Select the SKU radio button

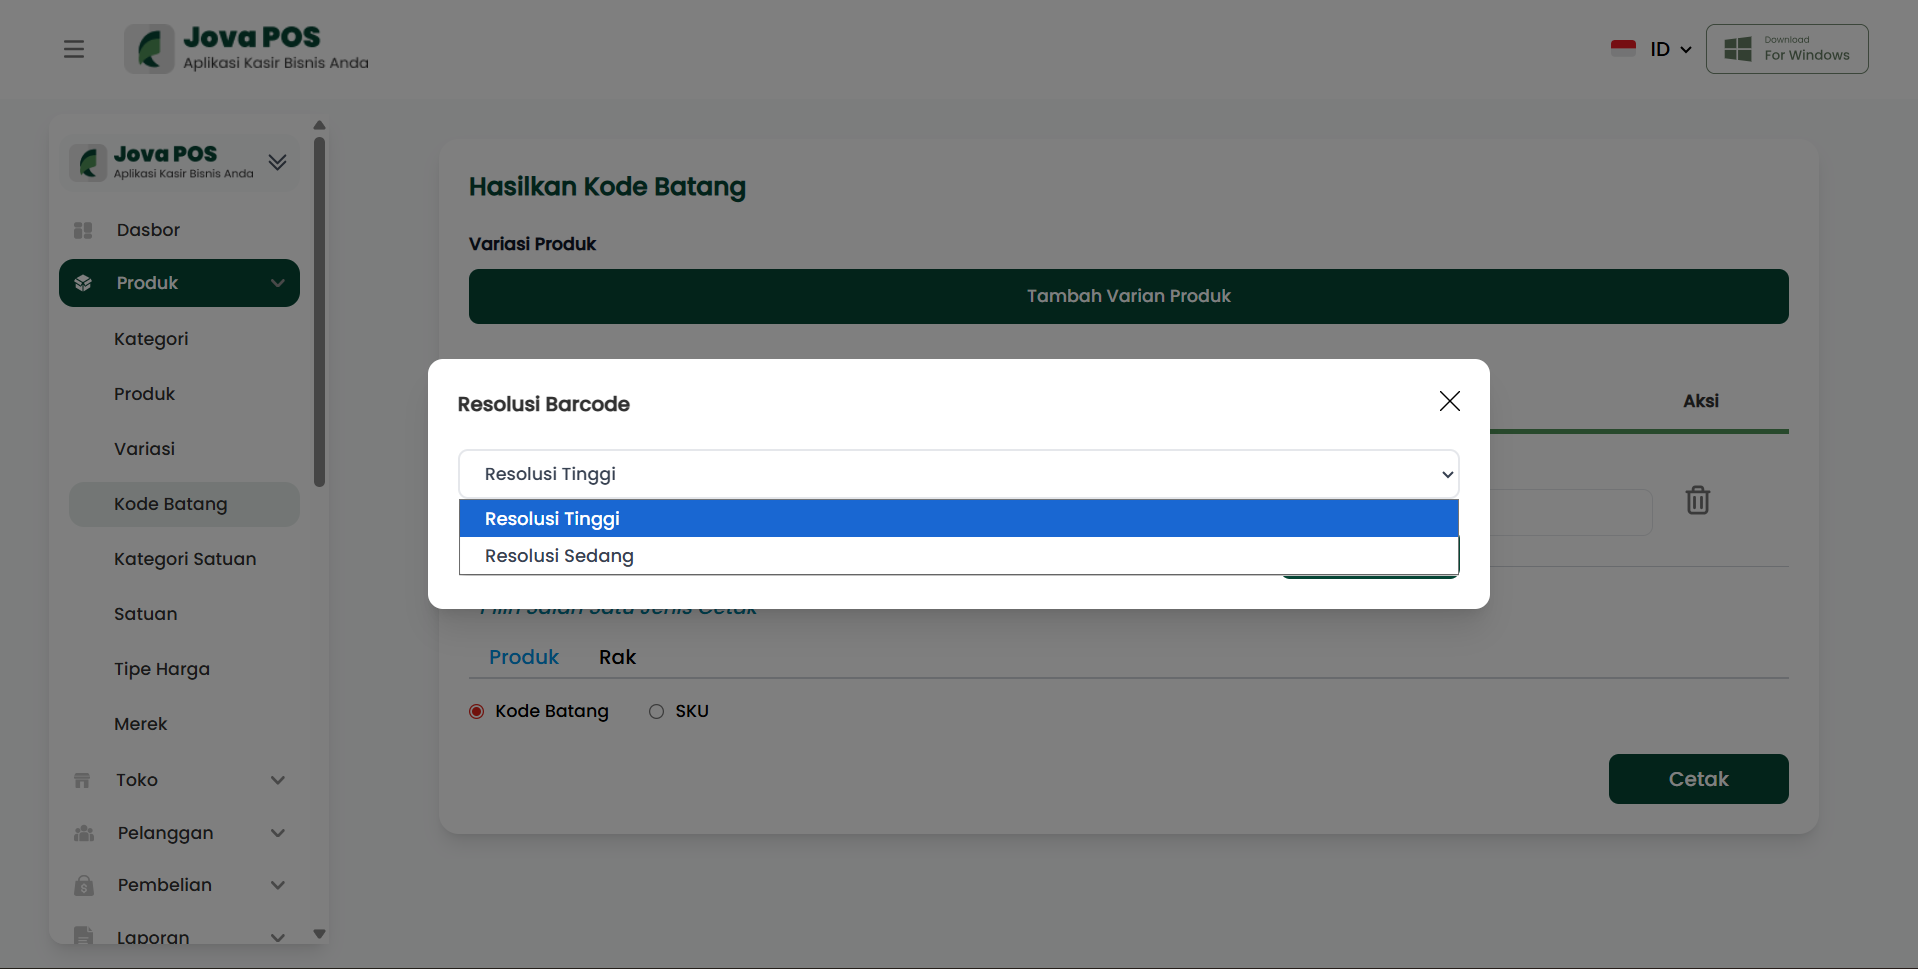click(x=656, y=712)
